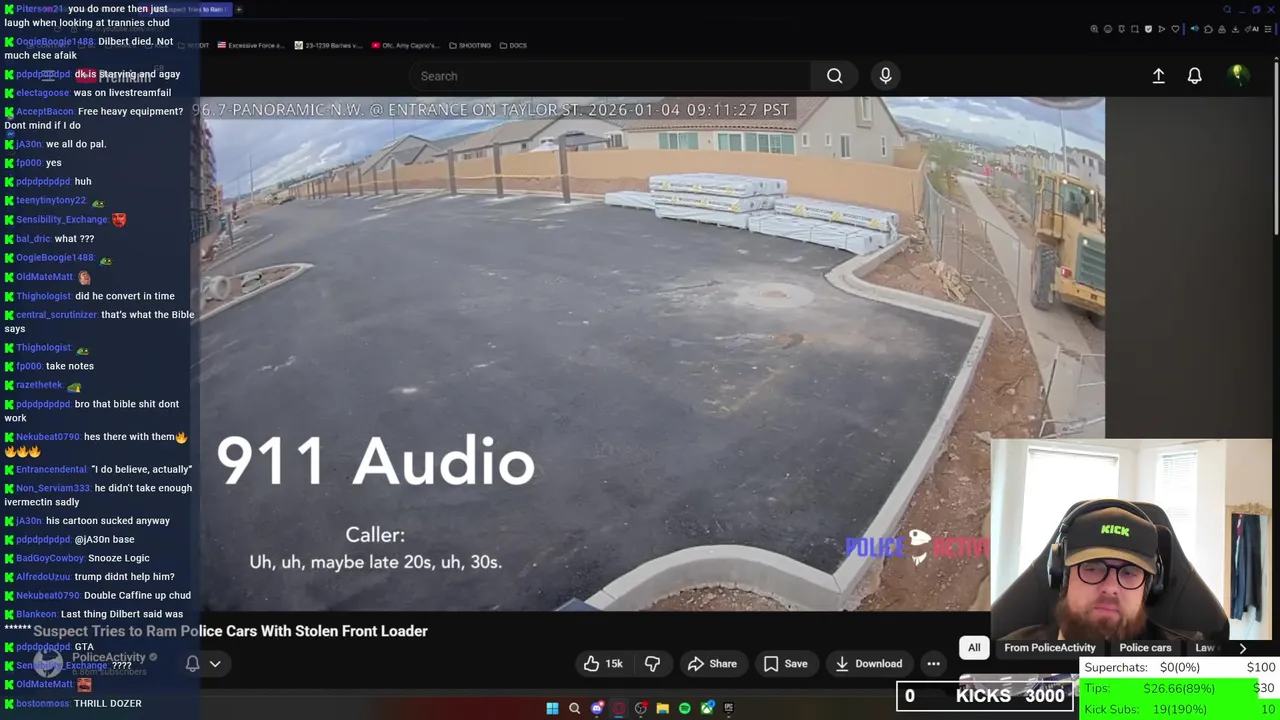Click the video player area
The height and width of the screenshot is (720, 1280).
click(652, 353)
